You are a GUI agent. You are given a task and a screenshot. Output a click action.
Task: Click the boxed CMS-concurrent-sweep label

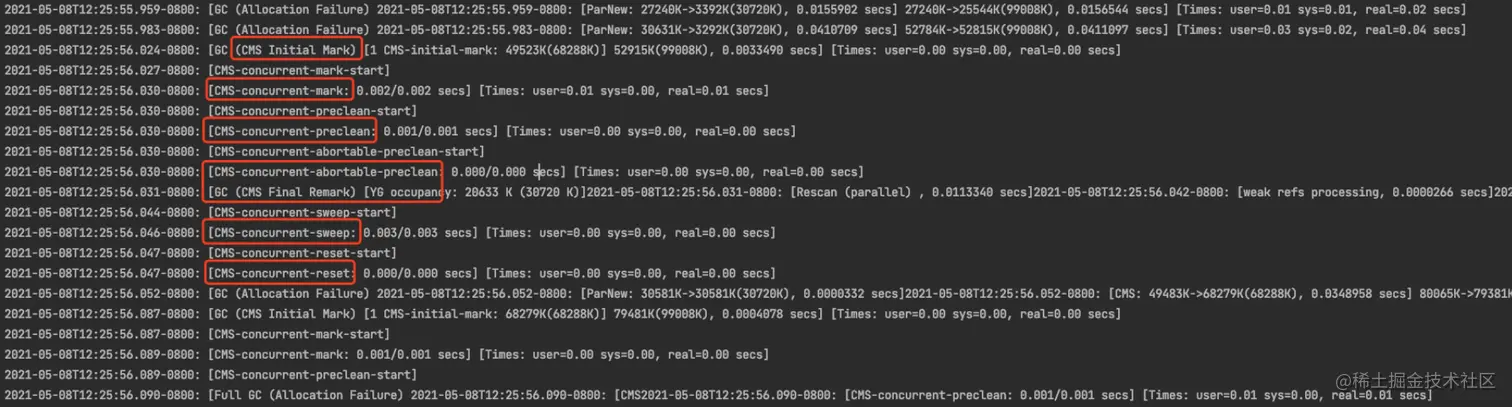282,233
